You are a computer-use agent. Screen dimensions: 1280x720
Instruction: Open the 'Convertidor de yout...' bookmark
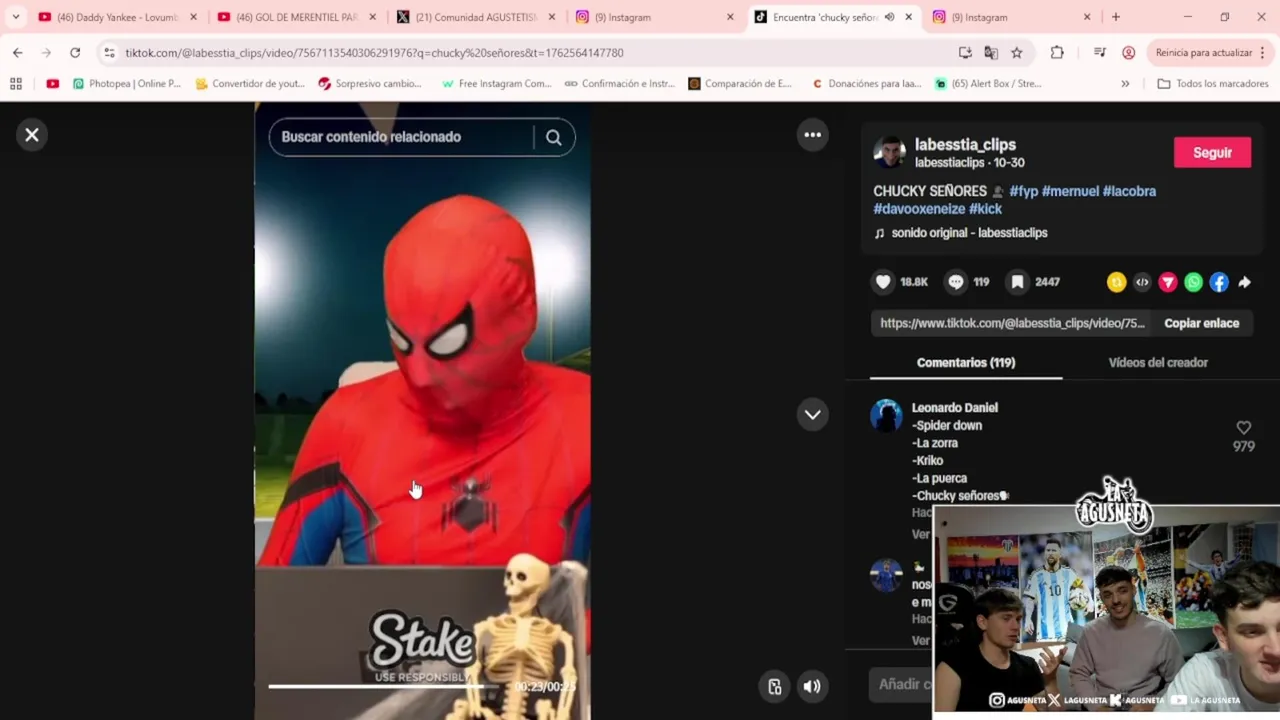click(249, 84)
